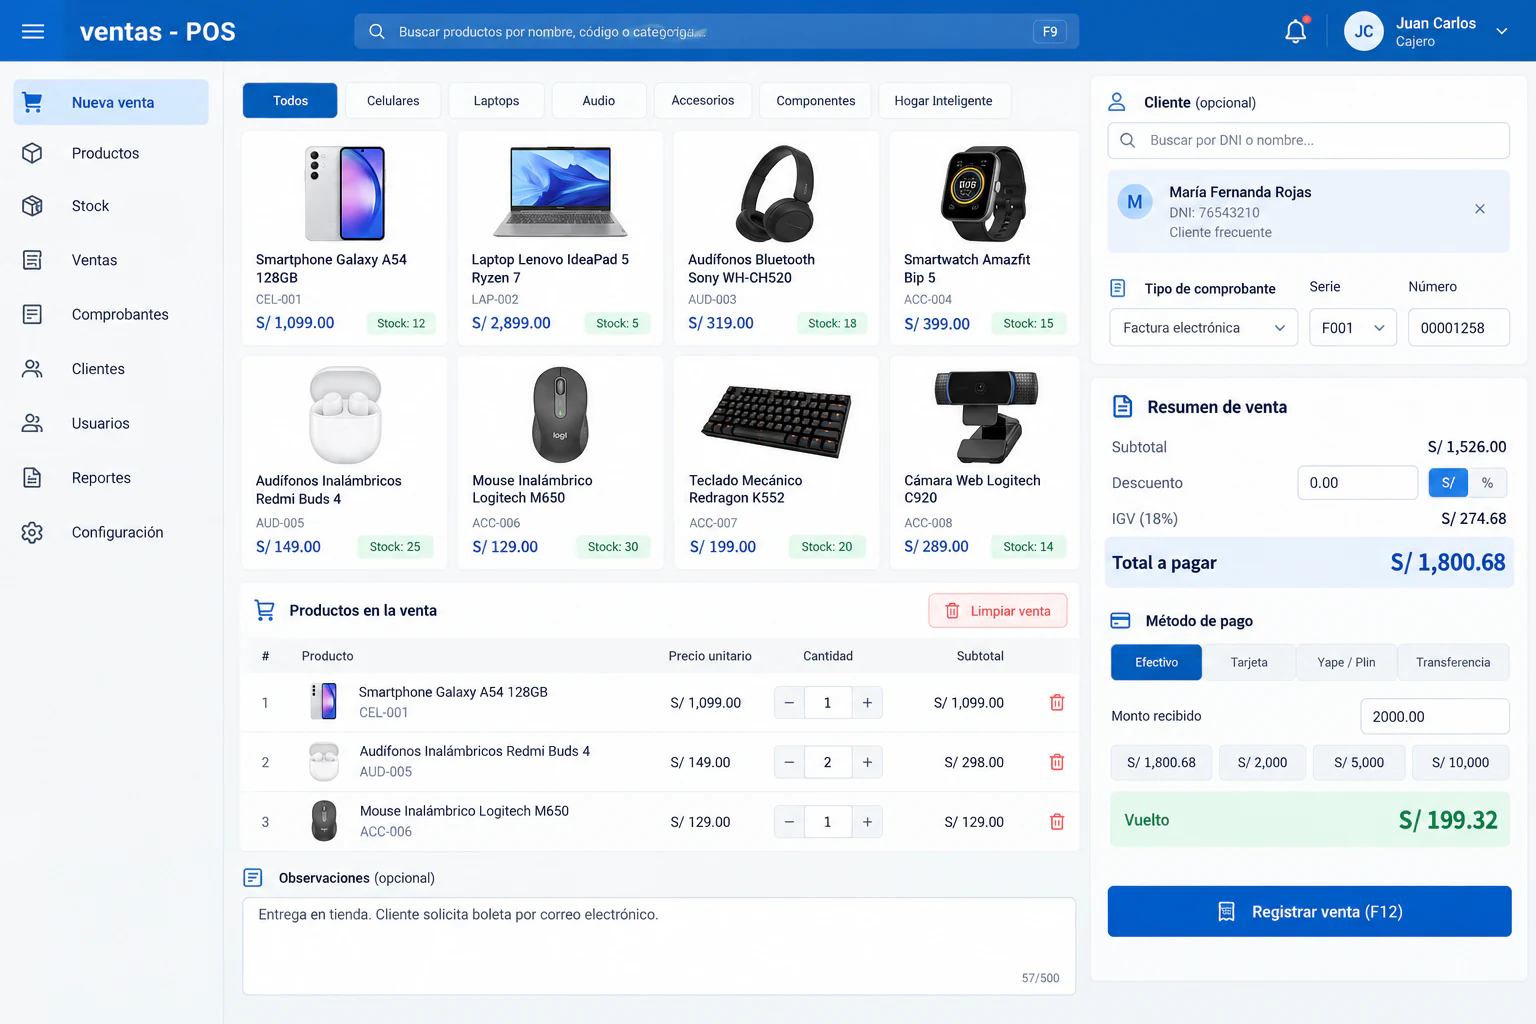
Task: Expand the Juan Carlos user menu
Action: [x=1426, y=31]
